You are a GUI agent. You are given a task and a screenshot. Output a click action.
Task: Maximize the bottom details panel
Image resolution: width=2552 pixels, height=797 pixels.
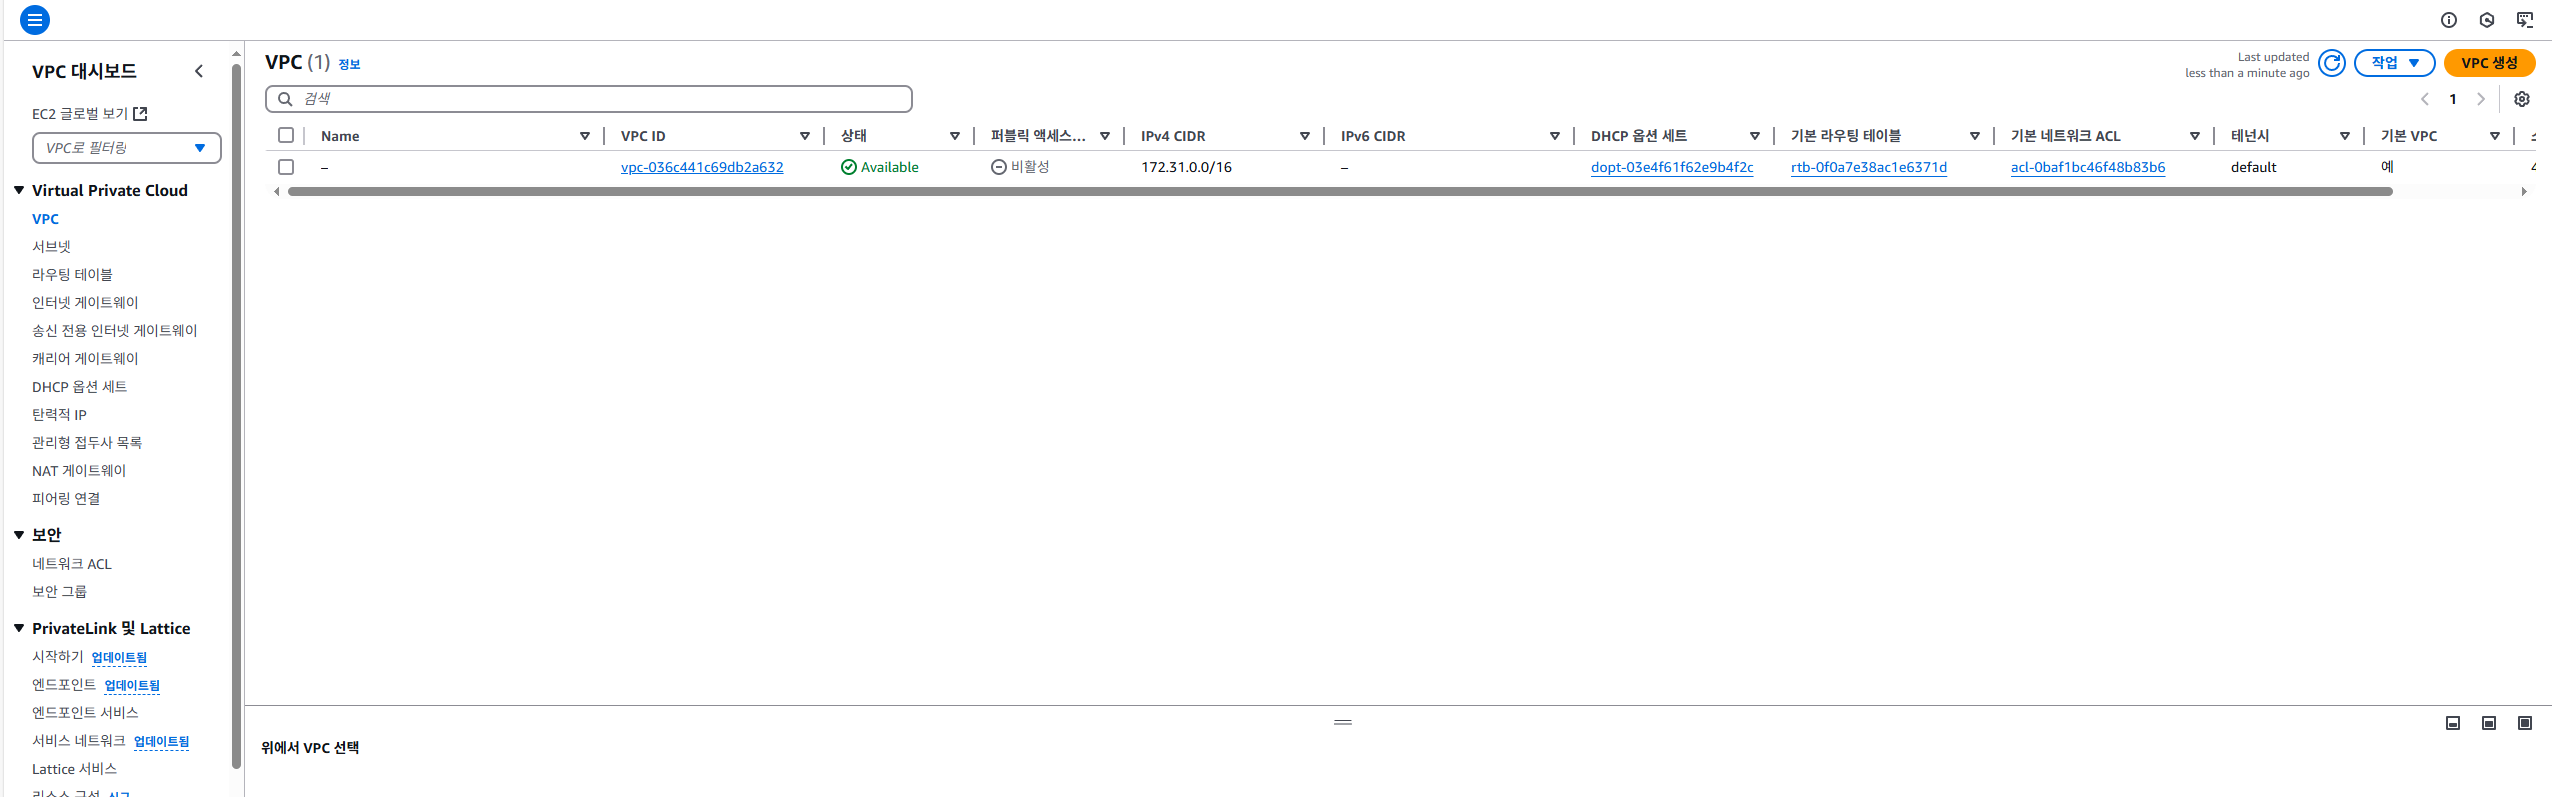pyautogui.click(x=2524, y=723)
